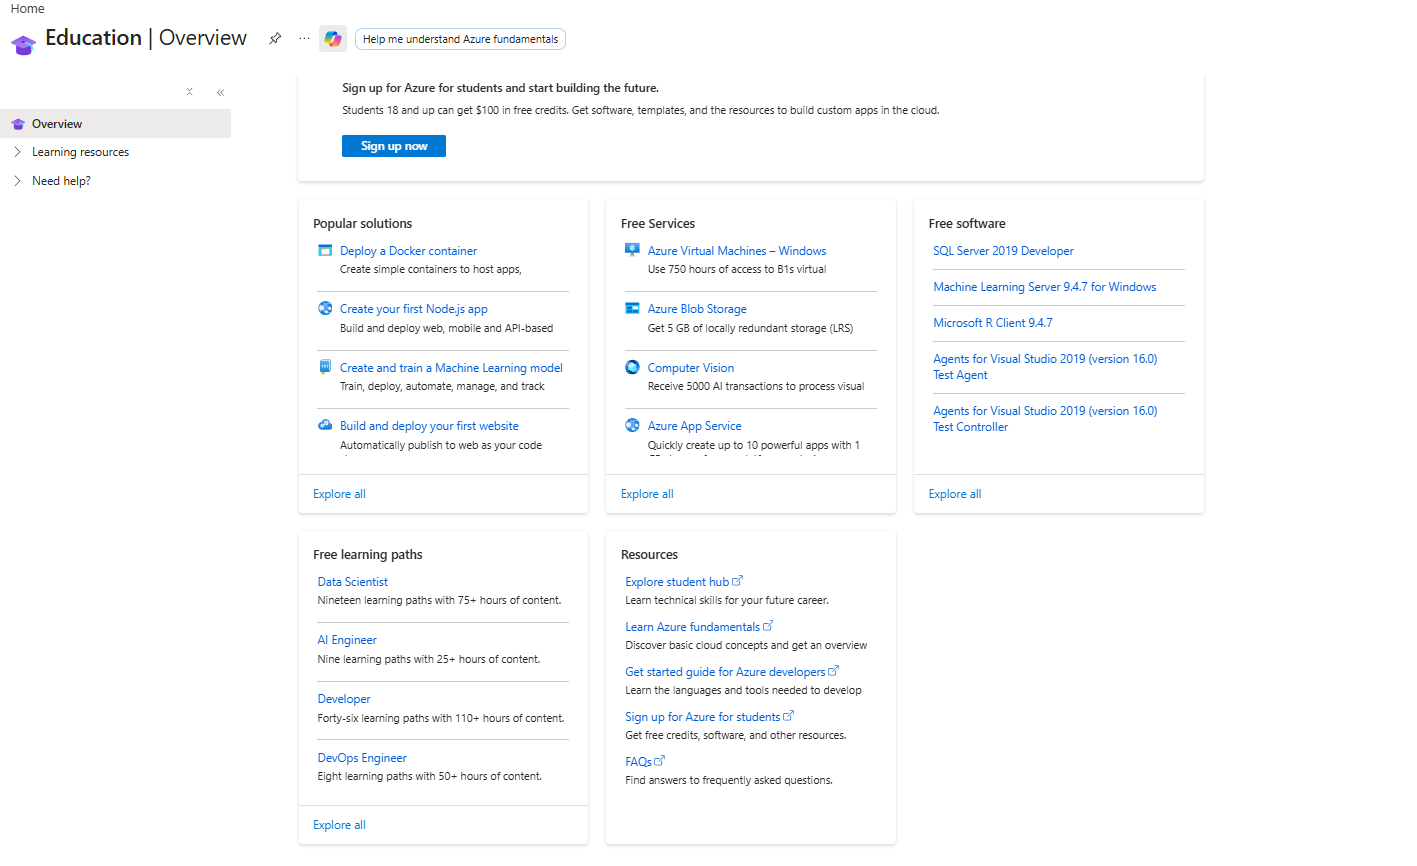Open the AI Engineer learning path
The image size is (1417, 866).
coord(347,640)
